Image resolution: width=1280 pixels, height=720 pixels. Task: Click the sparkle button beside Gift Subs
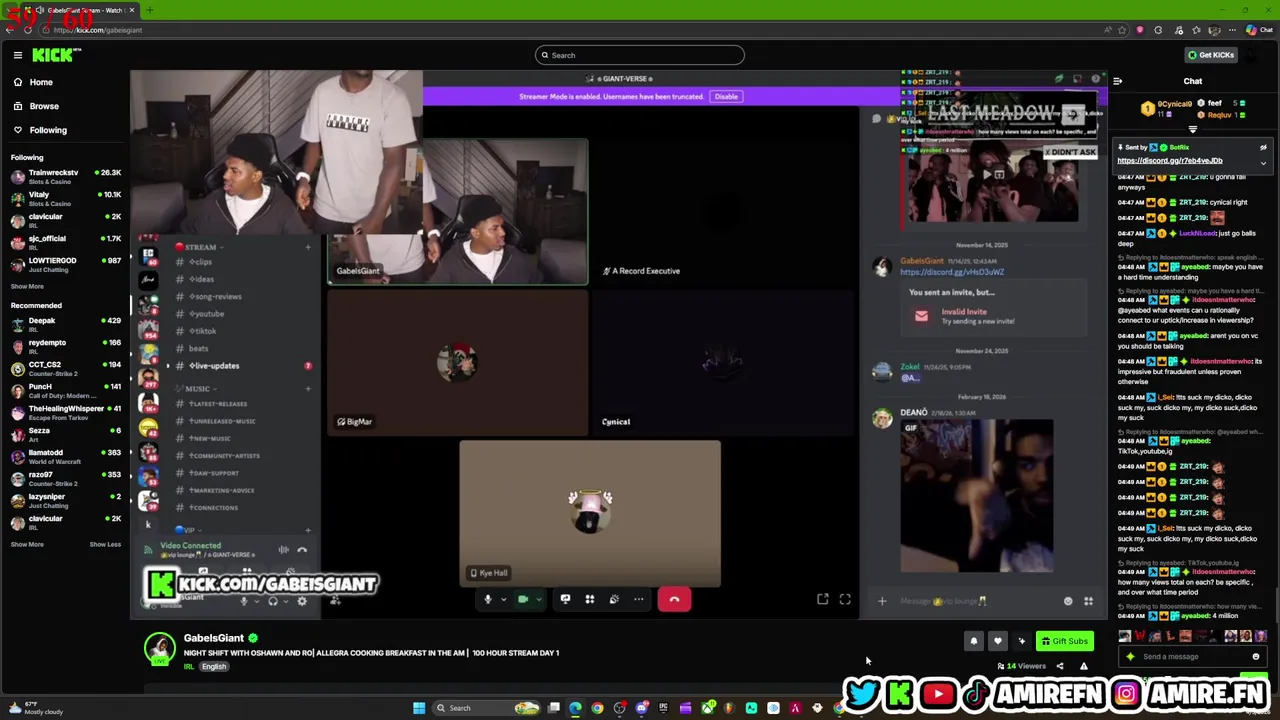pyautogui.click(x=1021, y=641)
